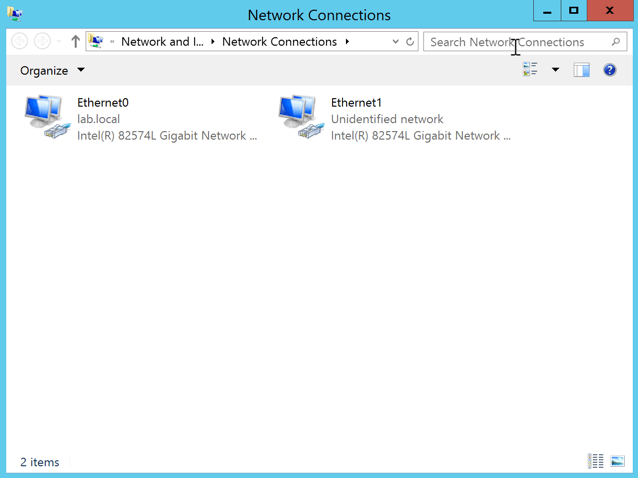
Task: Click the Network Connections breadcrumb
Action: tap(279, 42)
